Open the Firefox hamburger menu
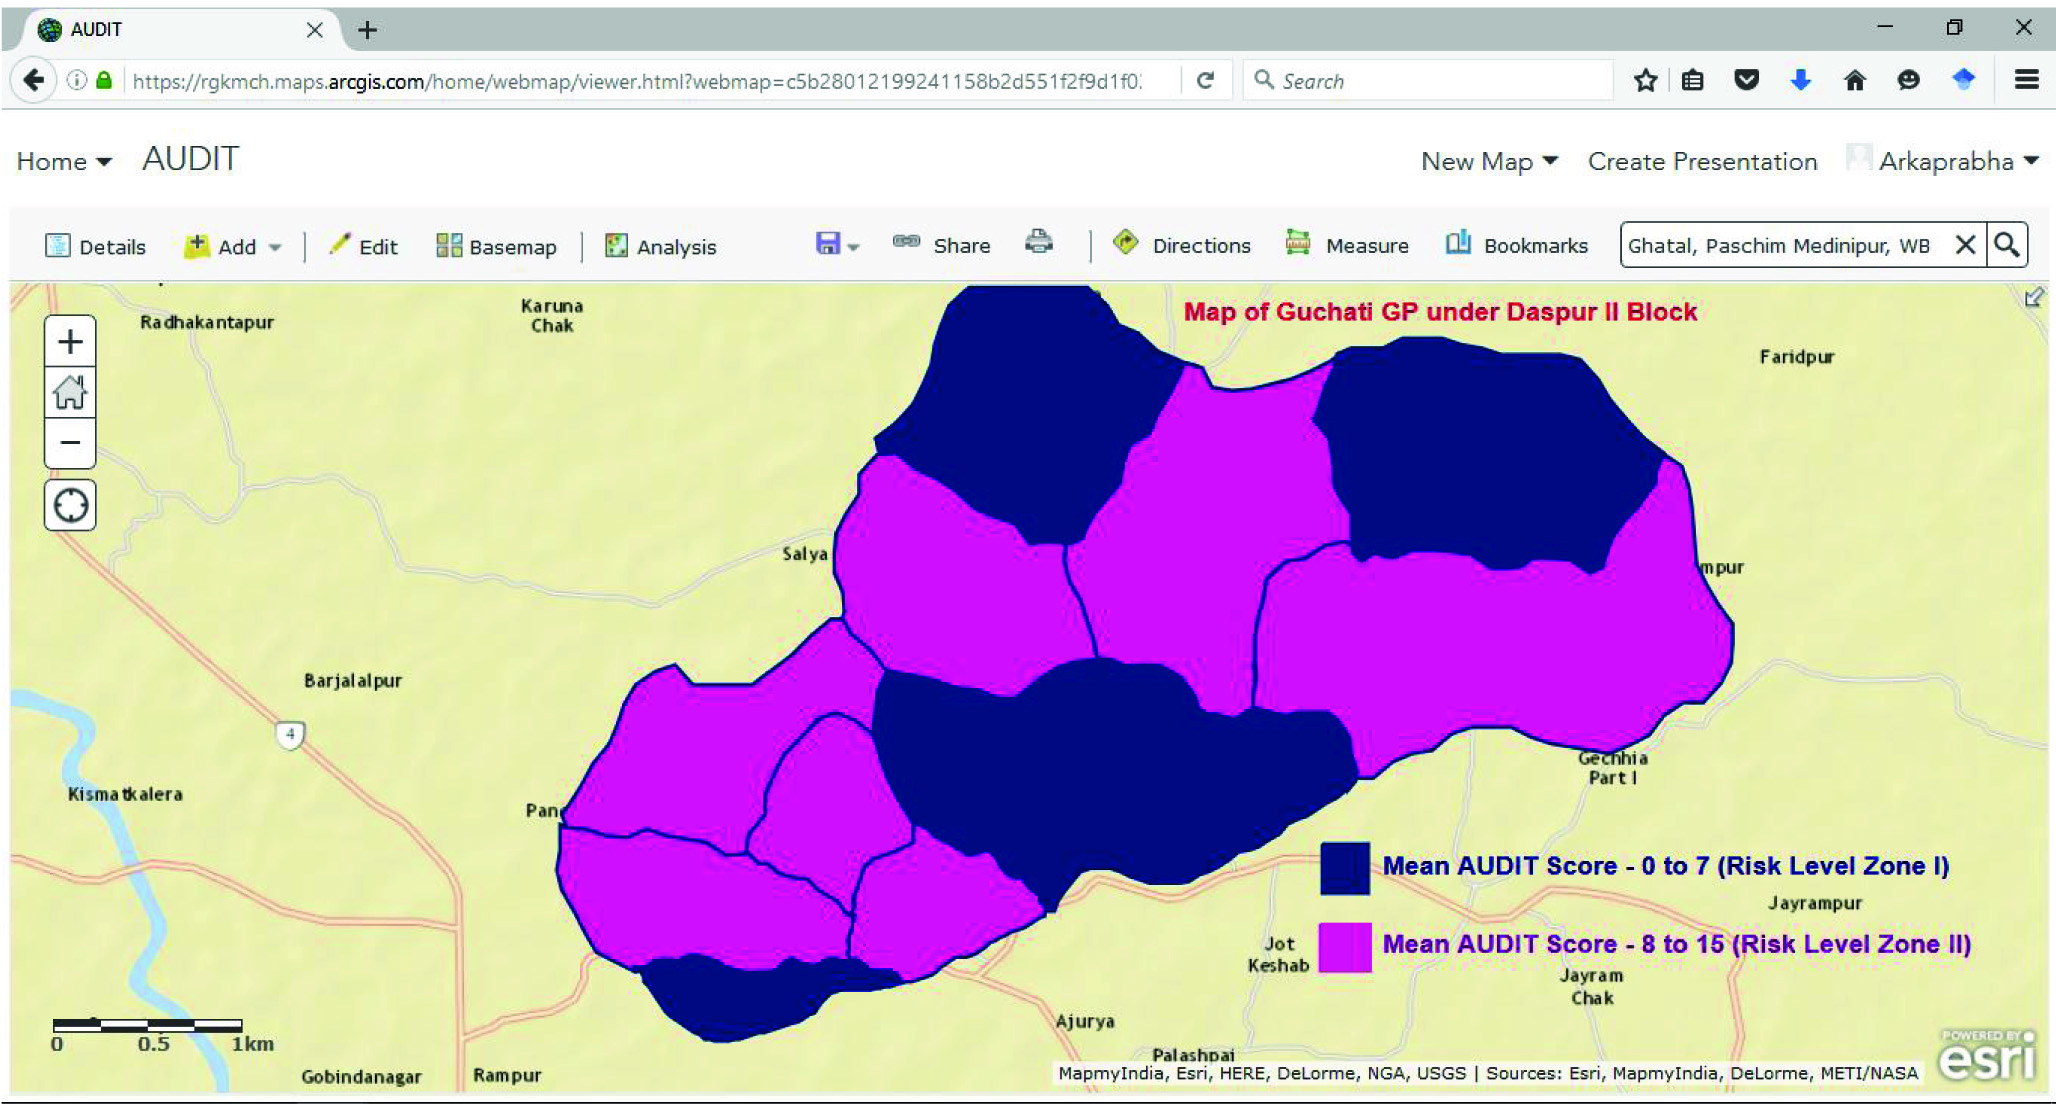This screenshot has height=1107, width=2056. pyautogui.click(x=2027, y=81)
